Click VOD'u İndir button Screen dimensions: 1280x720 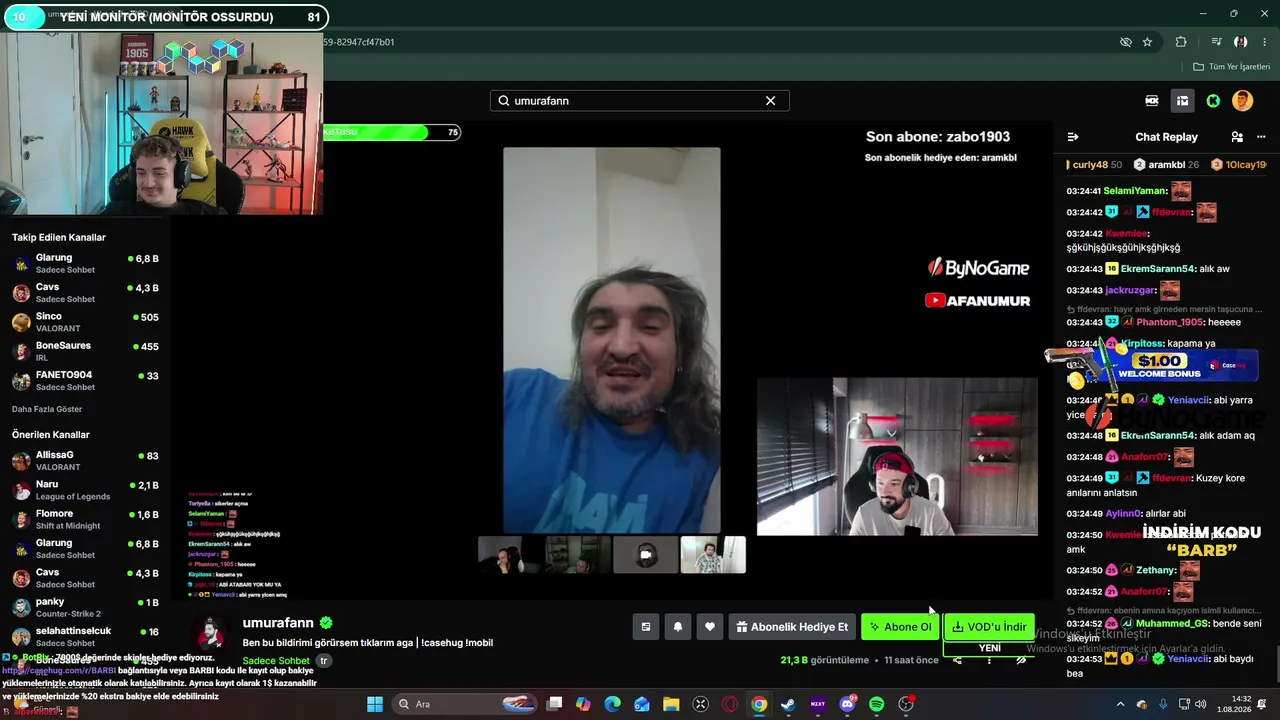pos(989,627)
